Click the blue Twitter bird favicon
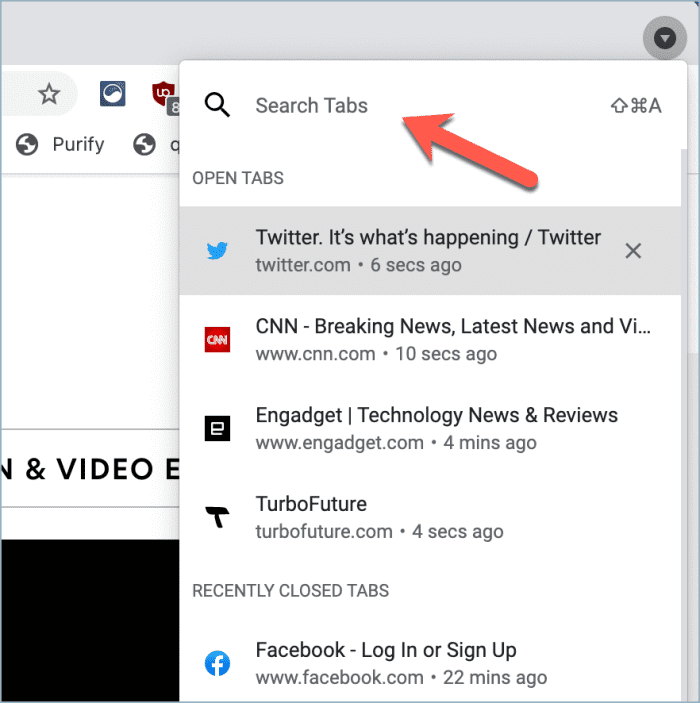Screen dimensions: 700x703 217,251
